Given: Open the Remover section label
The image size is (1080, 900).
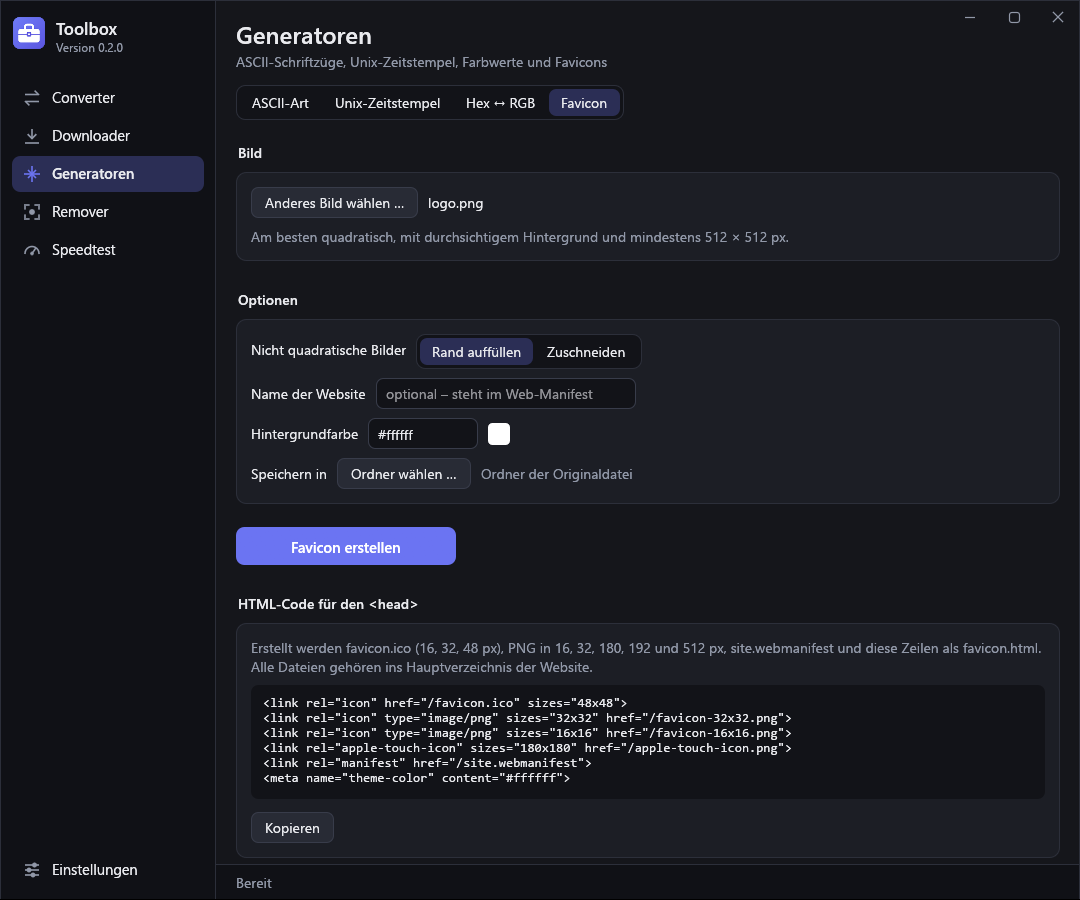Looking at the screenshot, I should pyautogui.click(x=80, y=212).
